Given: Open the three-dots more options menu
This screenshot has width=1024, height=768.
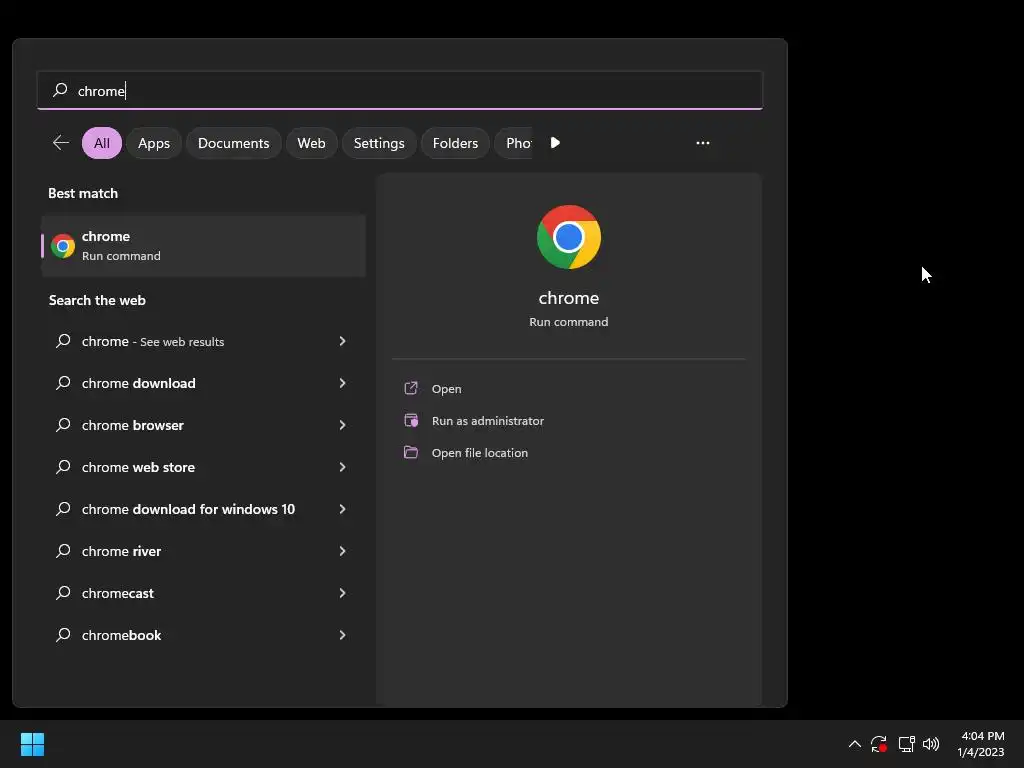Looking at the screenshot, I should click(703, 142).
